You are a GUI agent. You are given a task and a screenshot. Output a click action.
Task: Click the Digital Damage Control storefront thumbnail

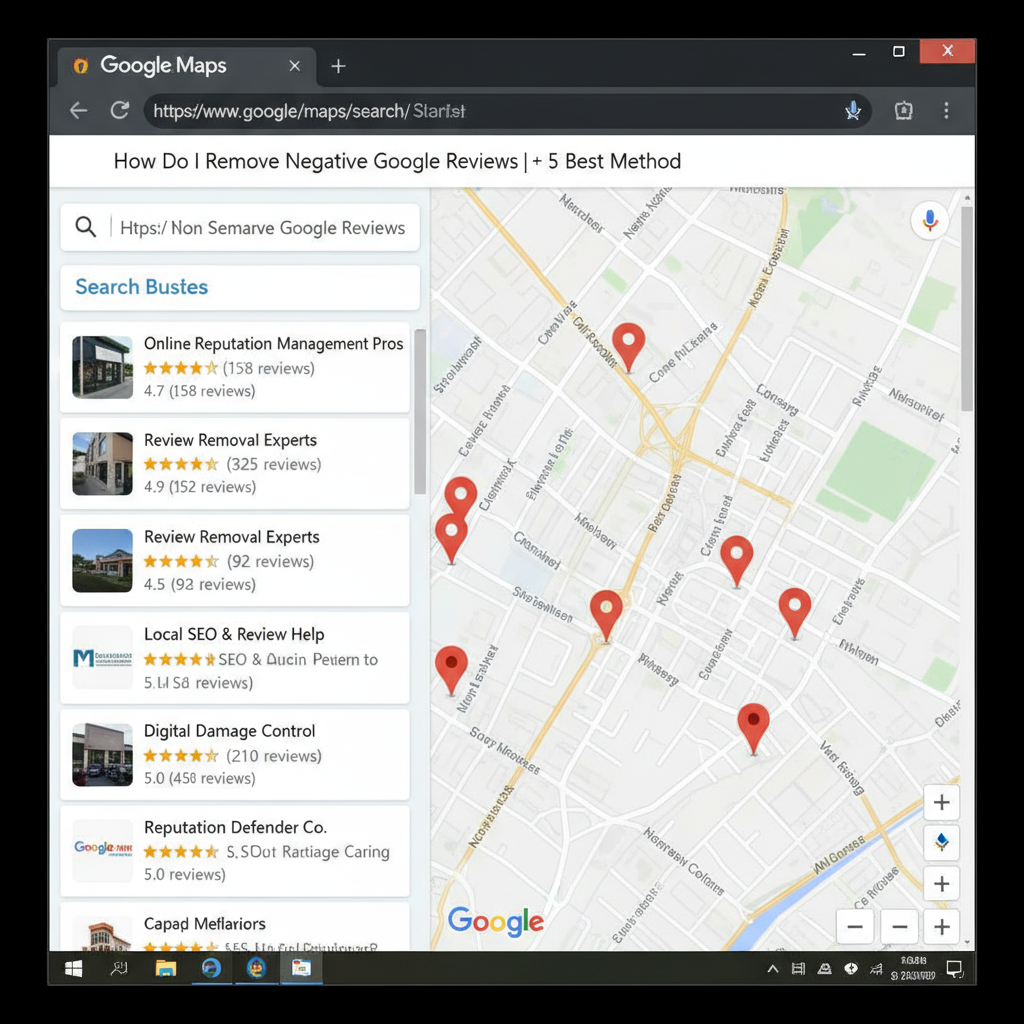pyautogui.click(x=103, y=754)
